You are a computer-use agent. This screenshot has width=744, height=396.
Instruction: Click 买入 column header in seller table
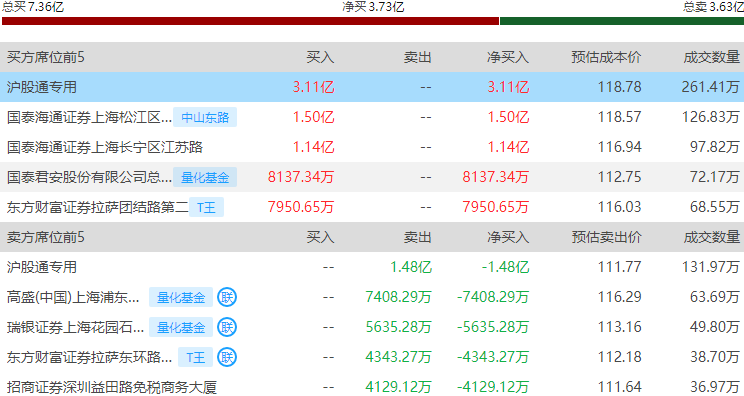point(320,237)
